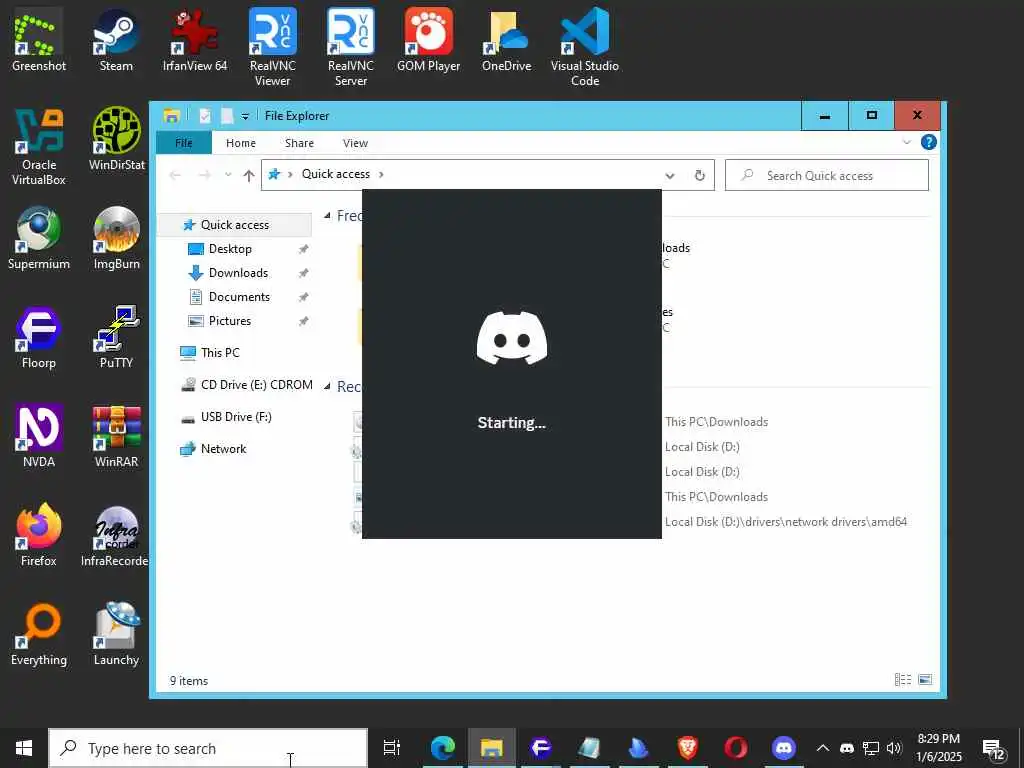Select This PC in navigation pane
The height and width of the screenshot is (768, 1024).
(220, 353)
